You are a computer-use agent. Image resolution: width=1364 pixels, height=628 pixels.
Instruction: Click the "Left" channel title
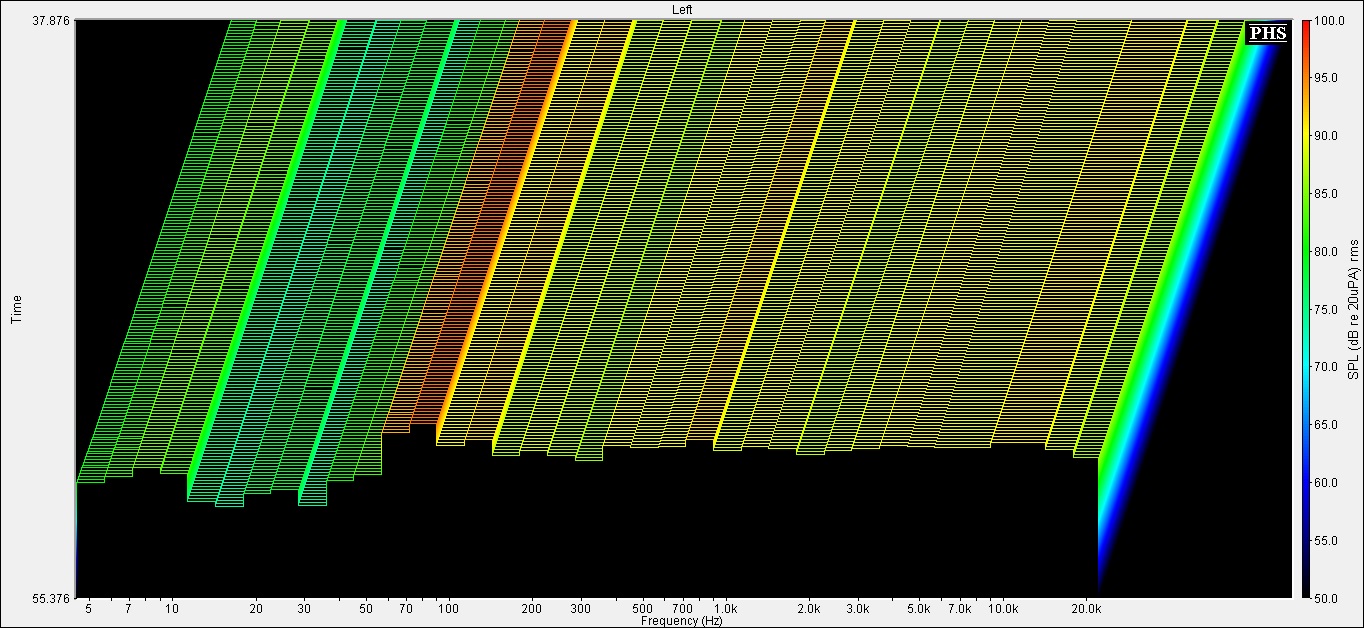[682, 9]
